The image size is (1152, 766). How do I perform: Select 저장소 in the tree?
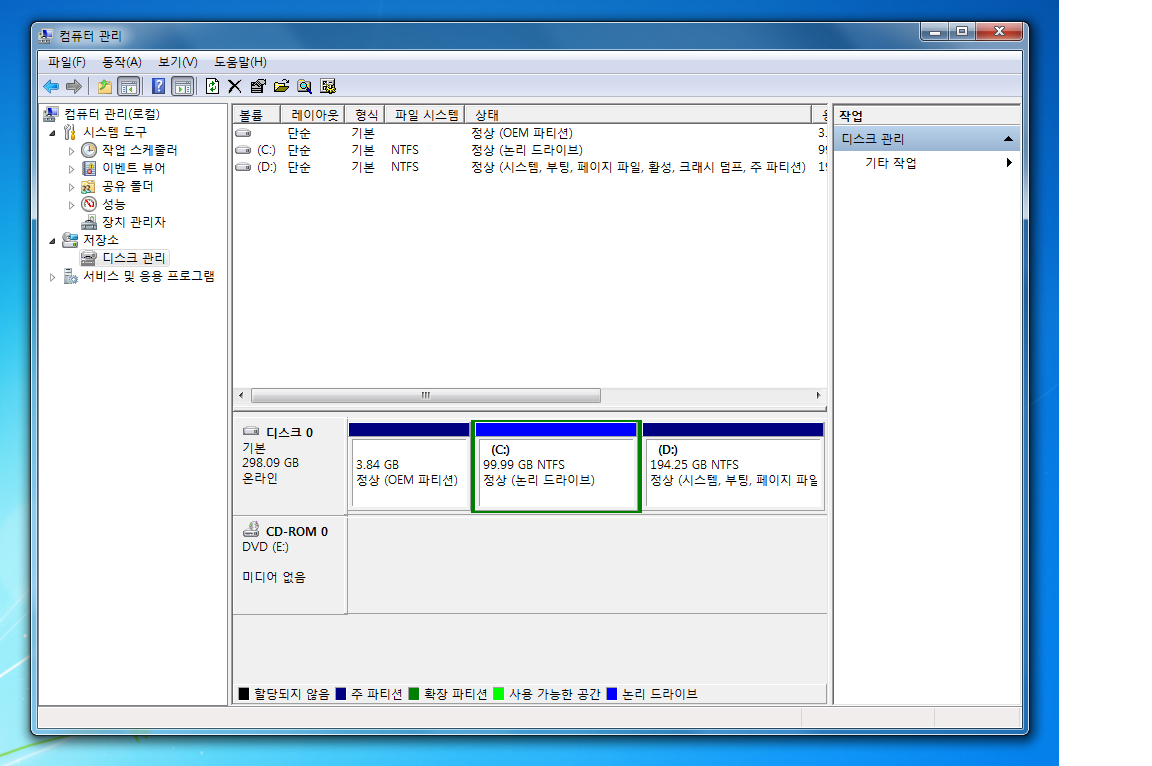[101, 240]
